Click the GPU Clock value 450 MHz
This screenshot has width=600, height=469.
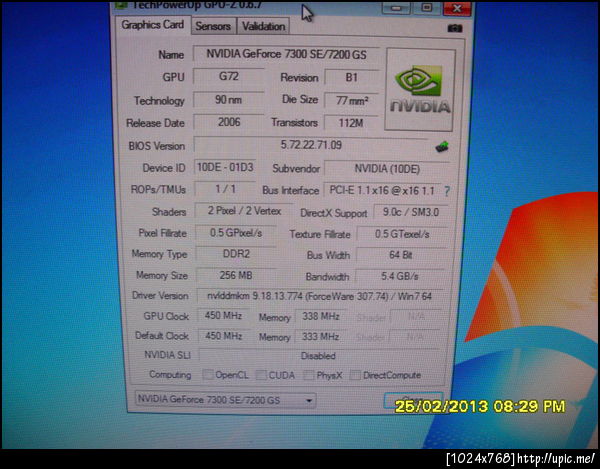point(223,316)
